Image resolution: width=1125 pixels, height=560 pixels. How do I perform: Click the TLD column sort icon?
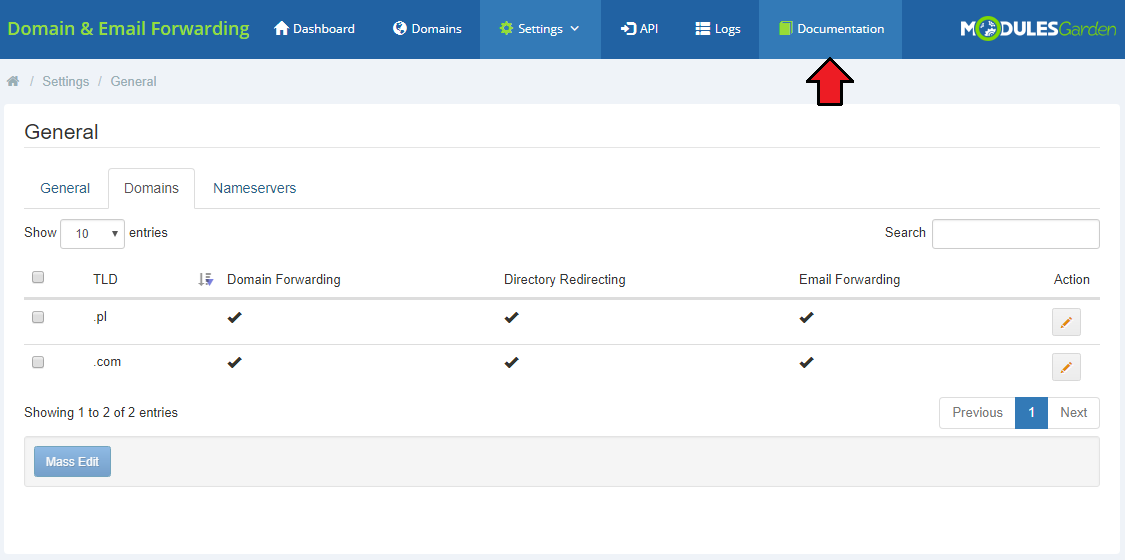pyautogui.click(x=205, y=280)
